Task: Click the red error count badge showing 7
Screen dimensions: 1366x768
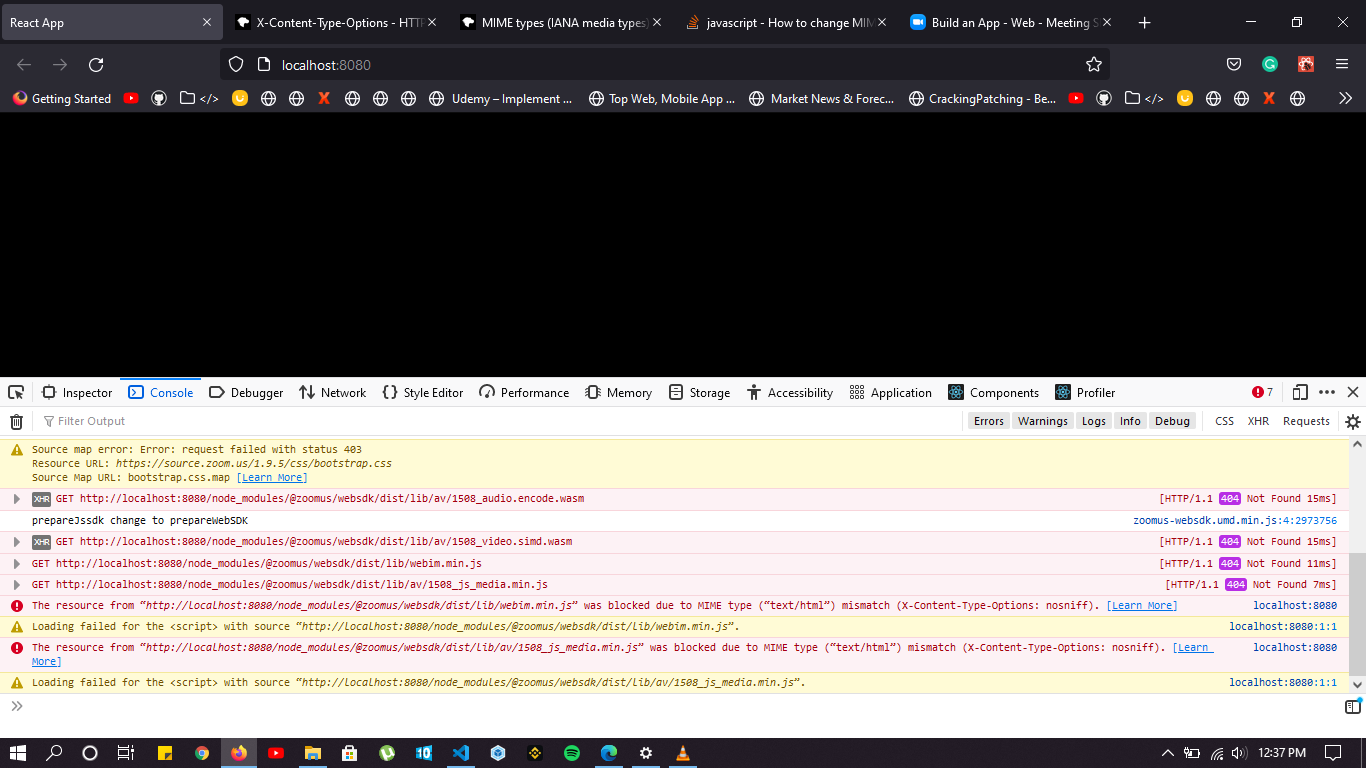Action: coord(1263,392)
